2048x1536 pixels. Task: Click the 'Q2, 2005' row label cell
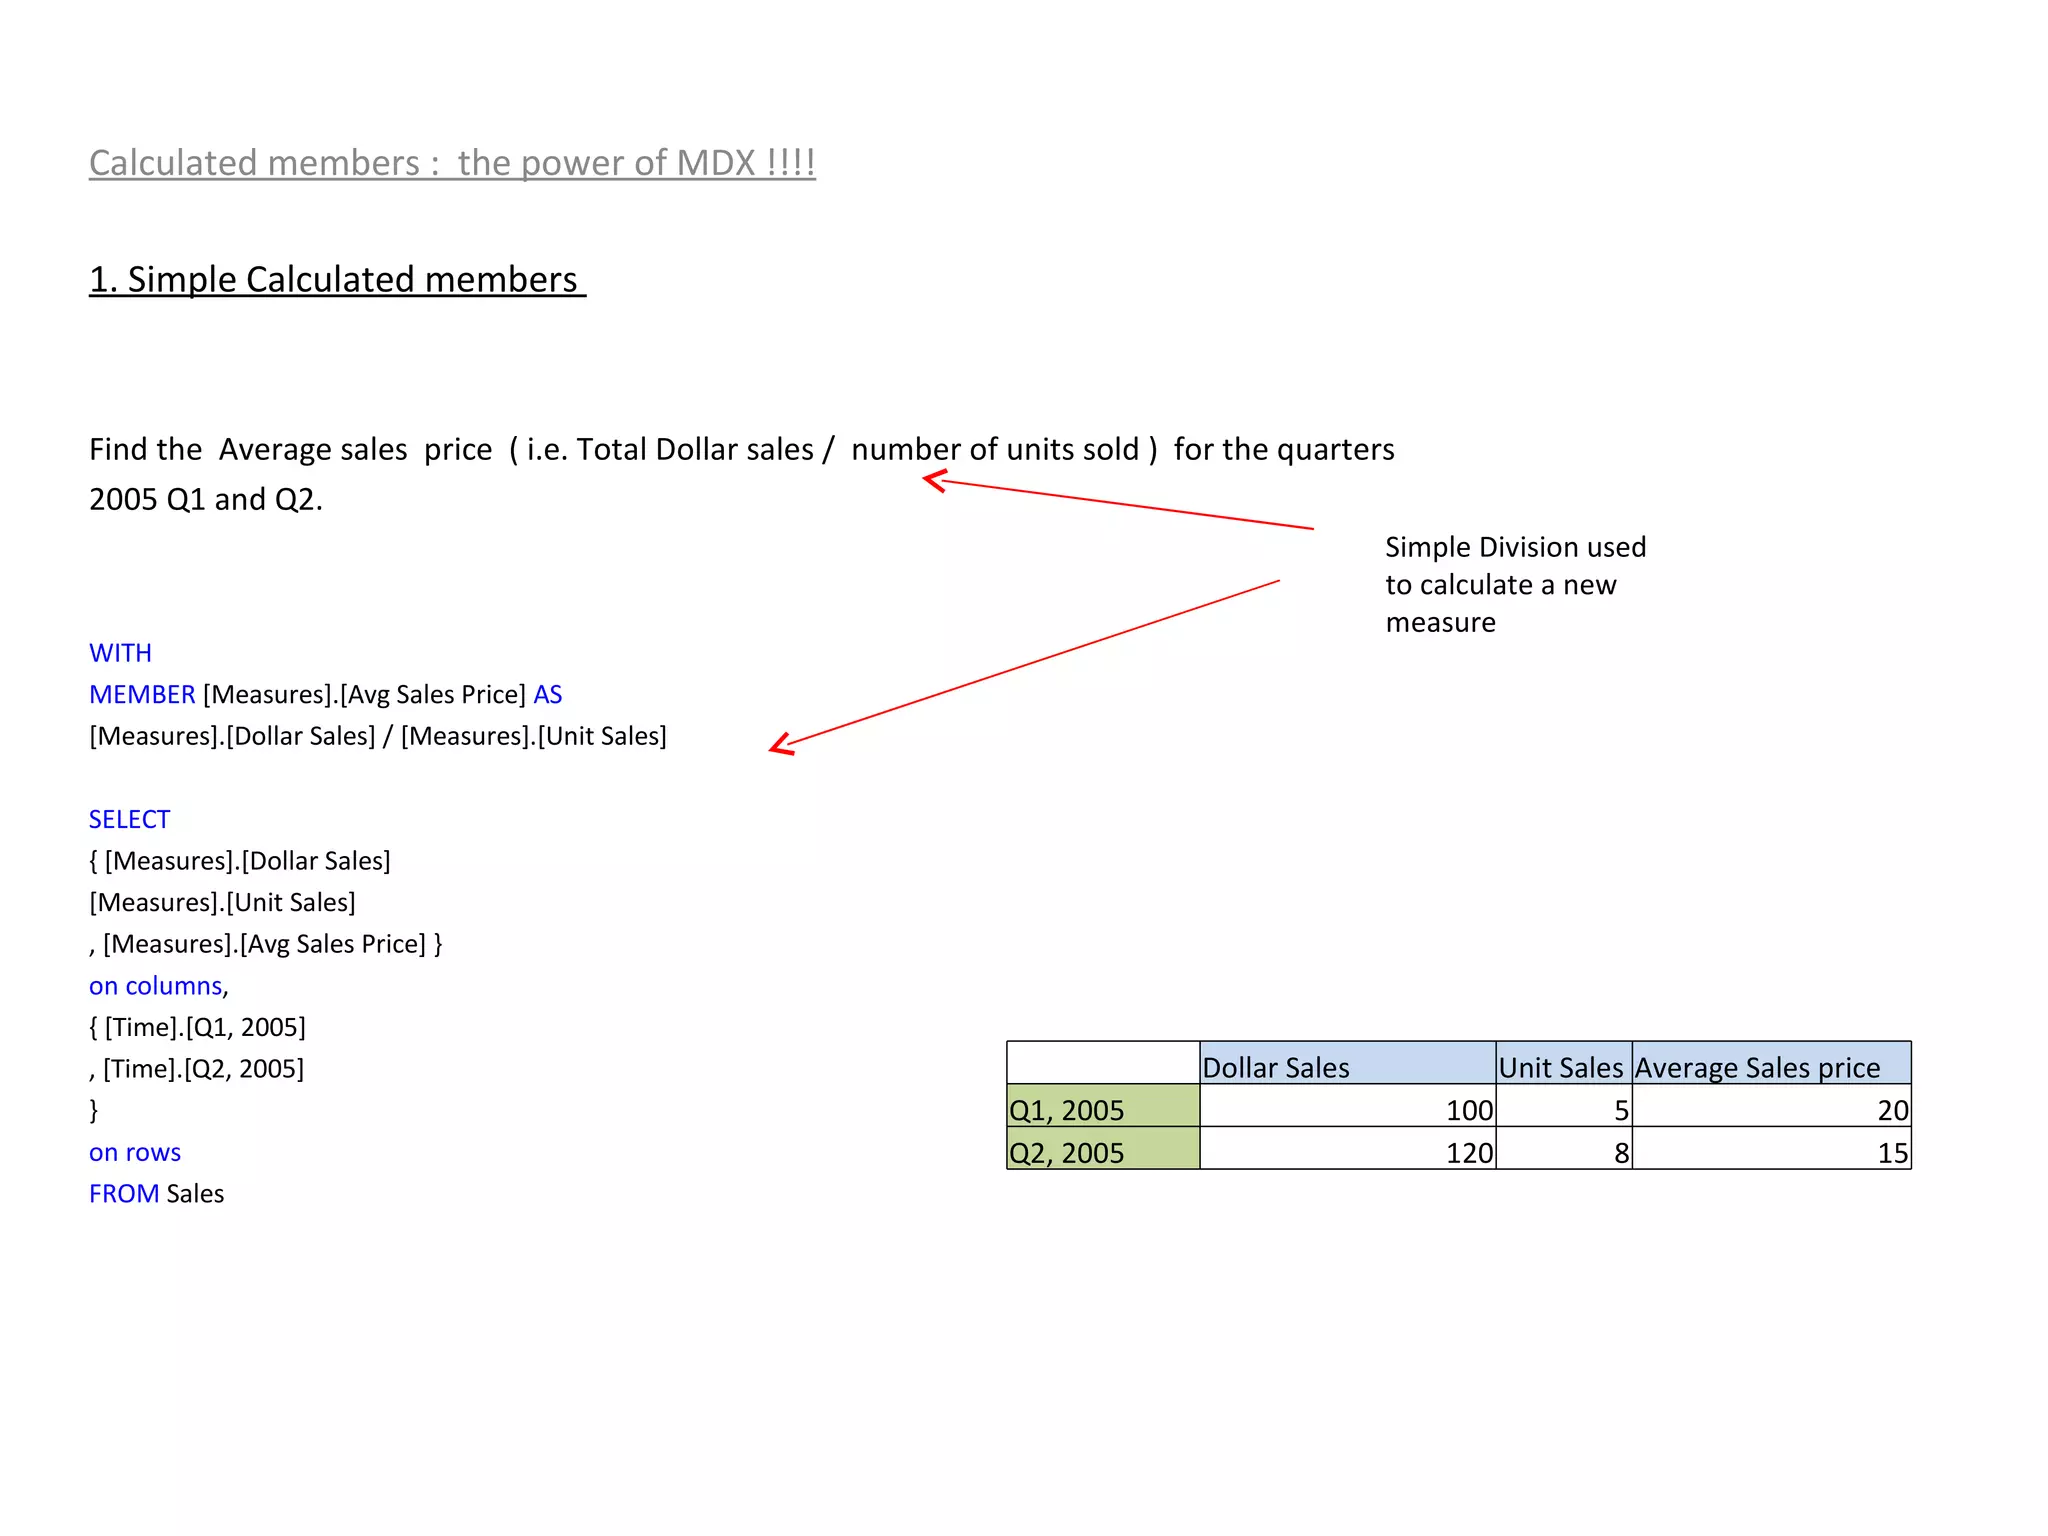[x=1103, y=1149]
